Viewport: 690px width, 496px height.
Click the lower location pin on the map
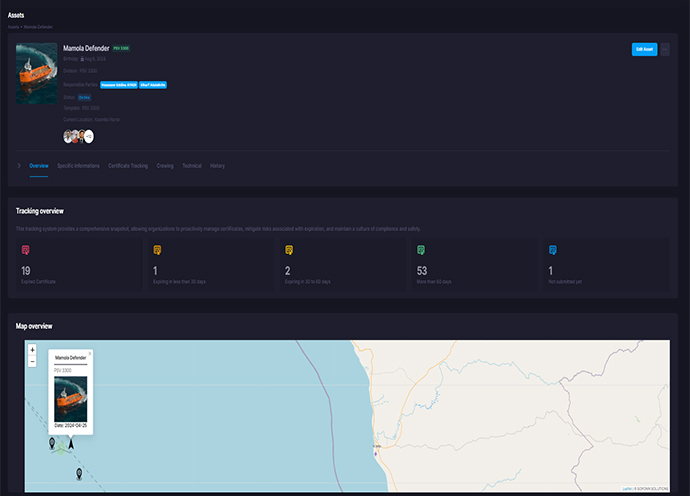tap(79, 473)
